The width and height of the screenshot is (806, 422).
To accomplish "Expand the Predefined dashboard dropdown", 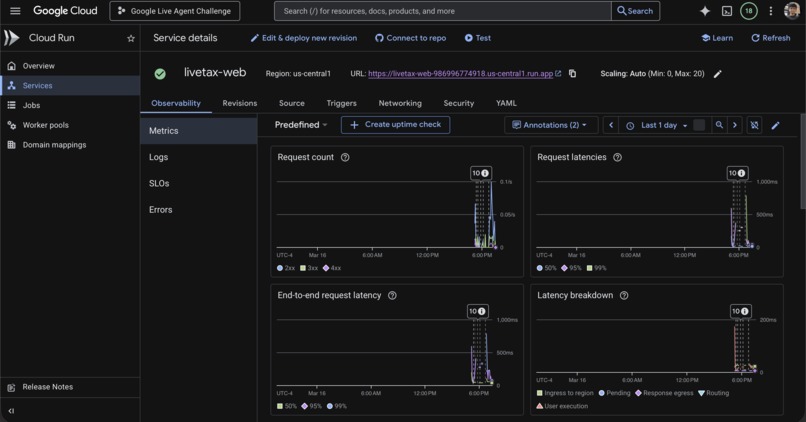I will point(301,125).
